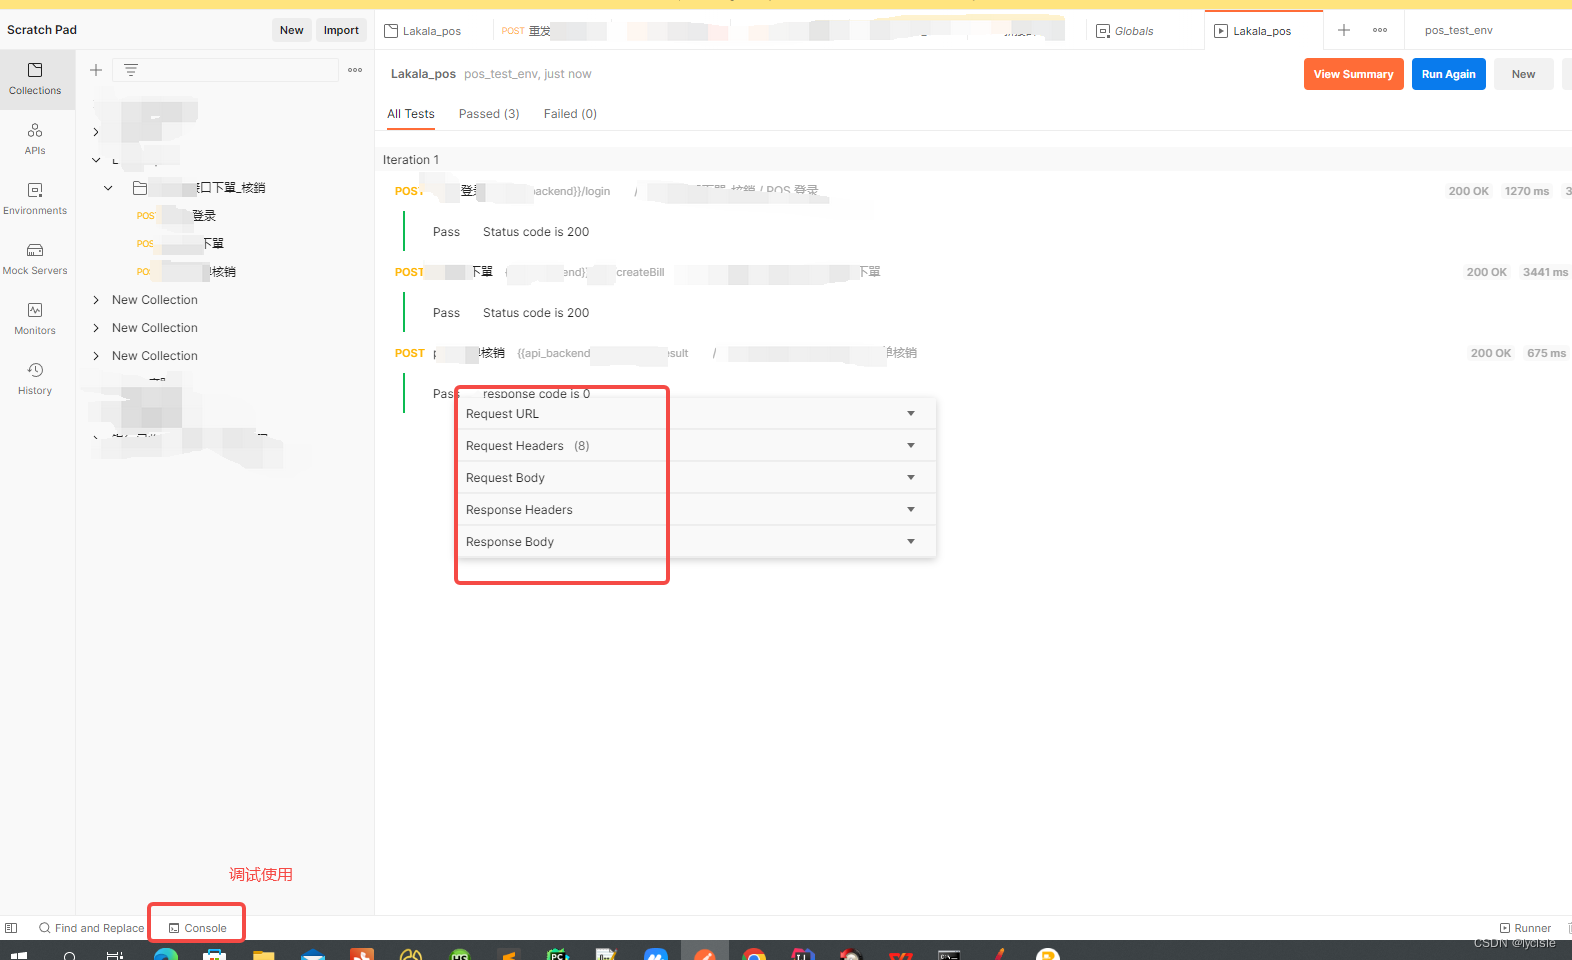Click the filter icon in the collections search
Screen dimensions: 1572x960
(x=131, y=70)
